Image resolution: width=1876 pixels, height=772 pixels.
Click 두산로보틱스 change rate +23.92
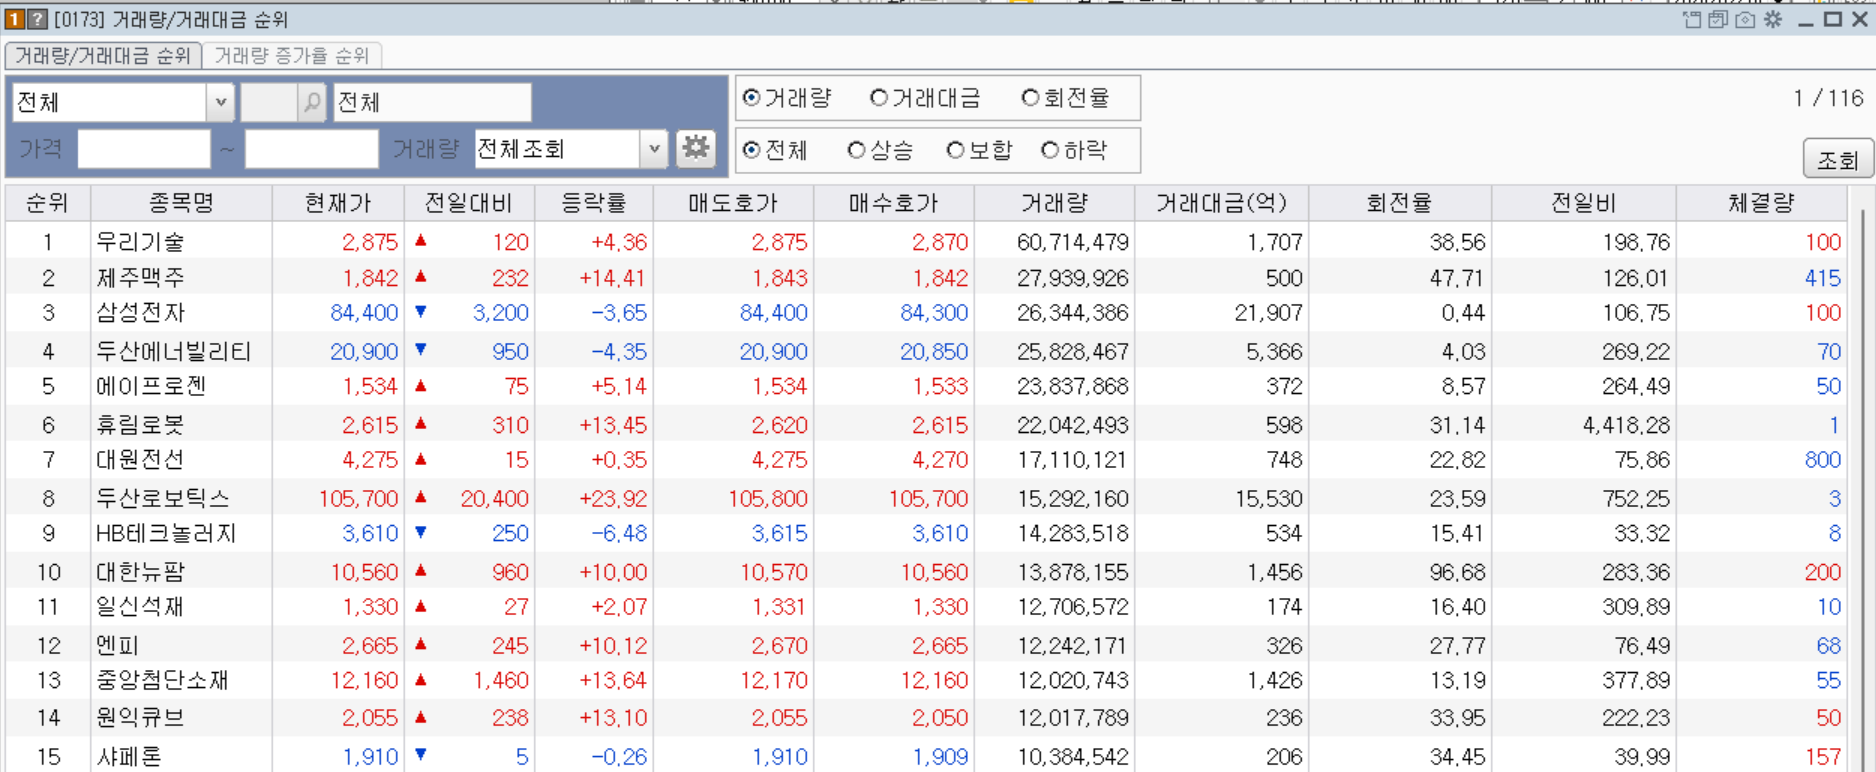click(613, 498)
